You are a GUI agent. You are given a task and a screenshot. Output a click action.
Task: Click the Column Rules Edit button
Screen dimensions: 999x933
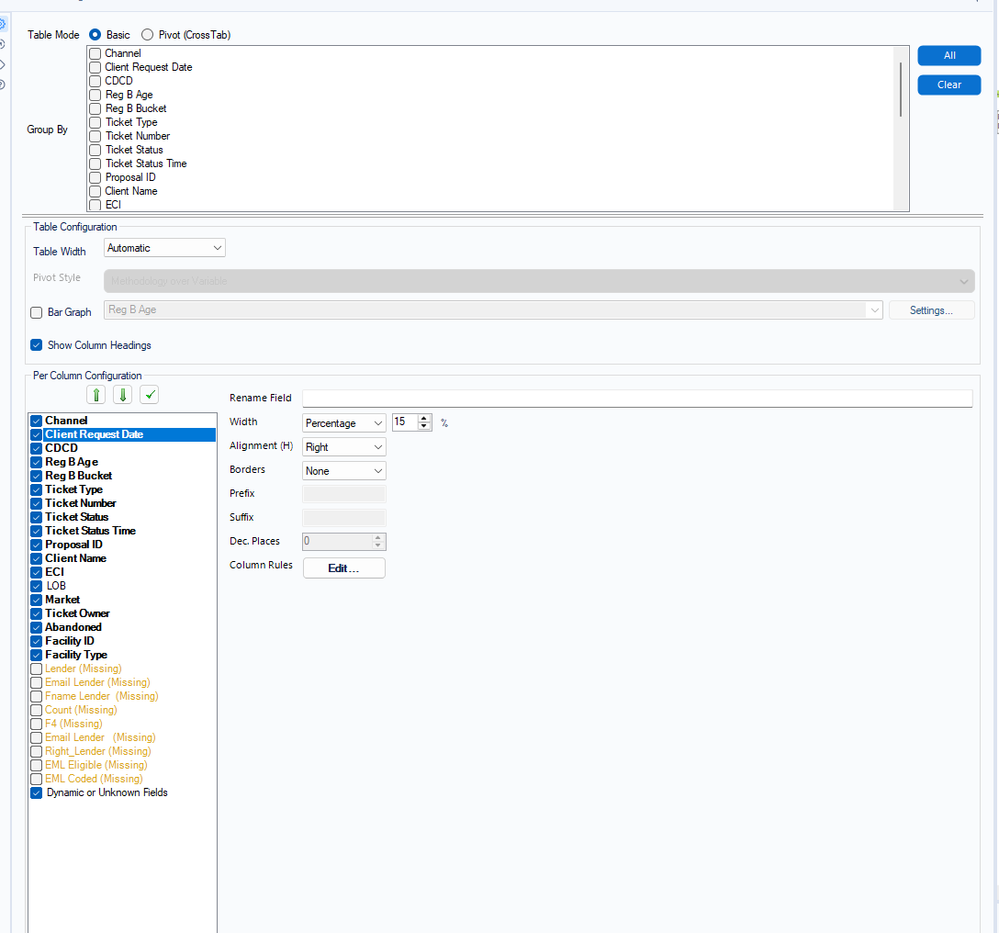coord(344,568)
